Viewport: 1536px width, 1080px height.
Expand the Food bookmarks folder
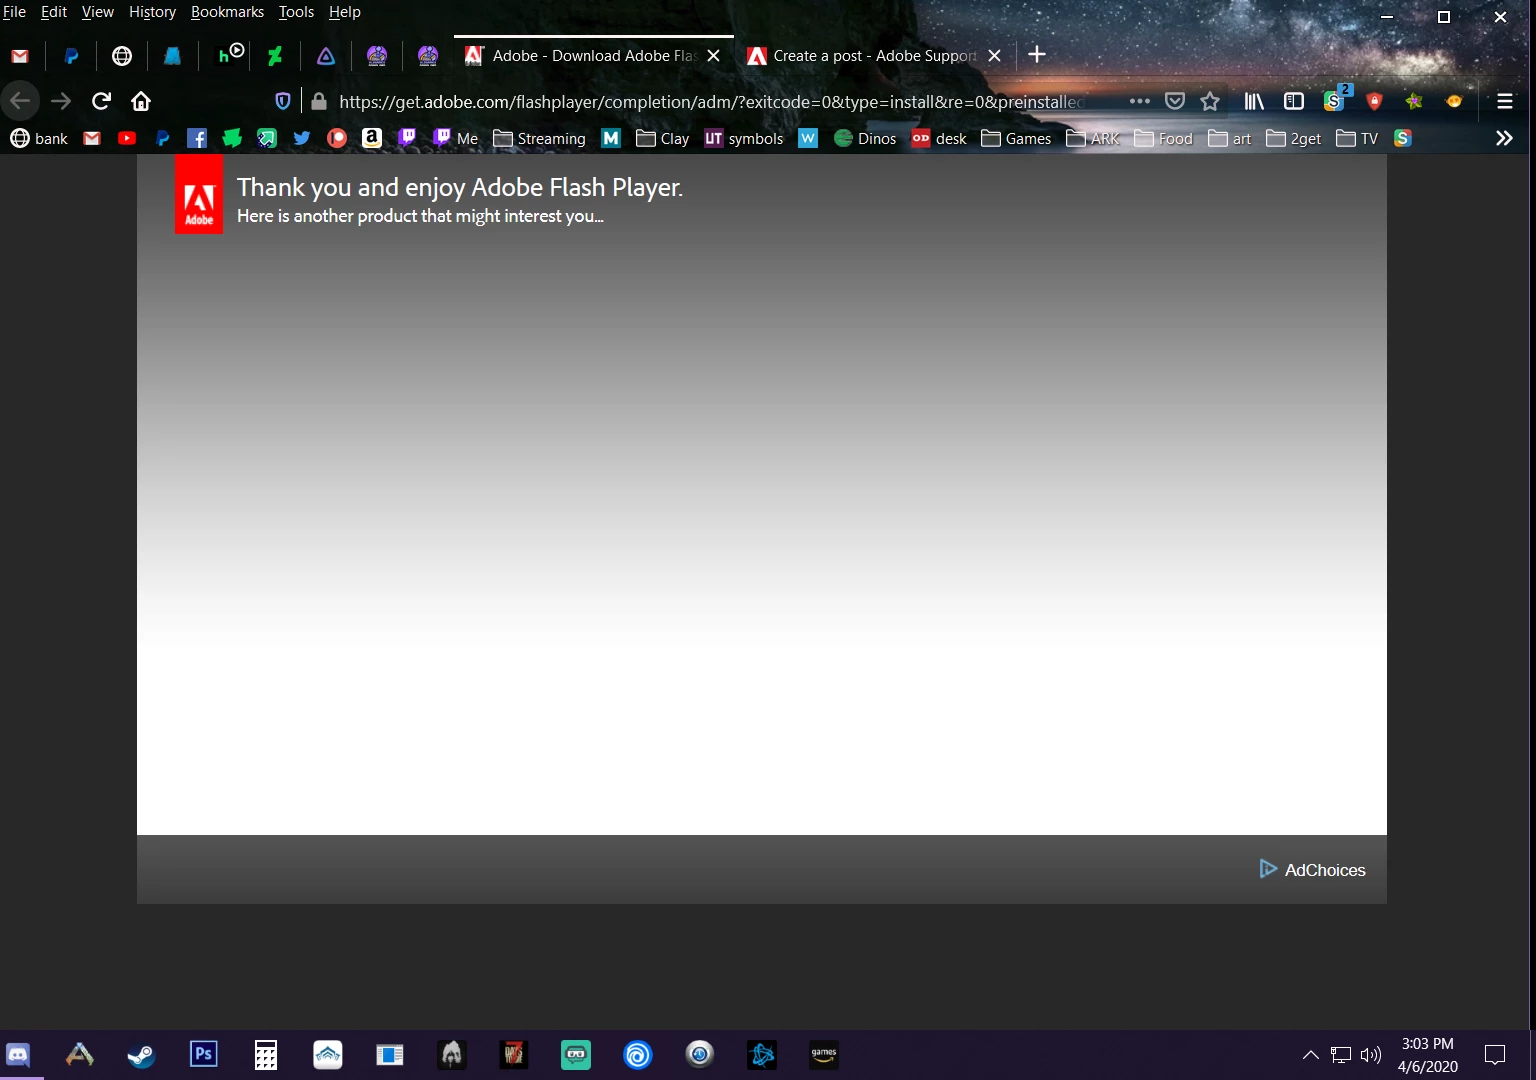pos(1163,138)
